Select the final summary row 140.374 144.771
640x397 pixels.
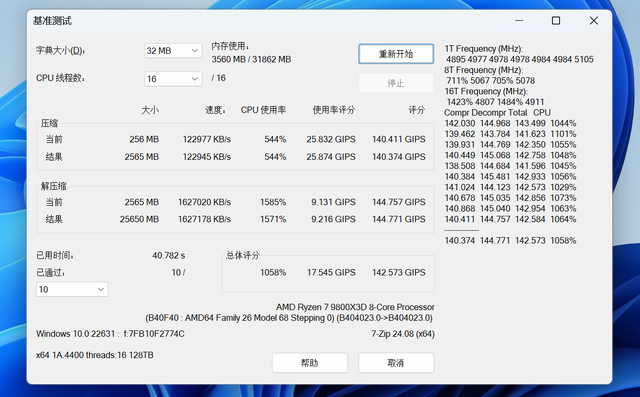pyautogui.click(x=510, y=240)
